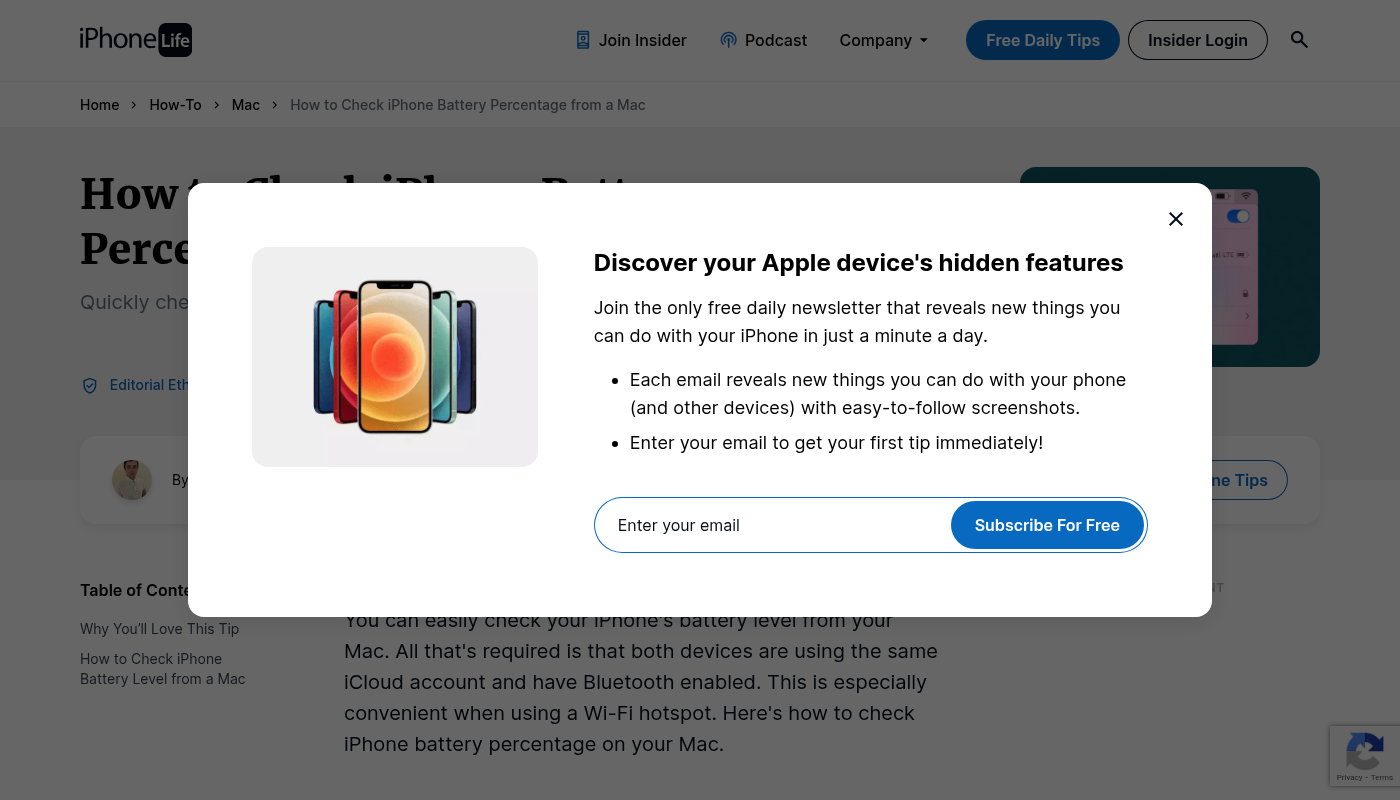
Task: Click the reCAPTCHA badge icon
Action: [x=1364, y=751]
